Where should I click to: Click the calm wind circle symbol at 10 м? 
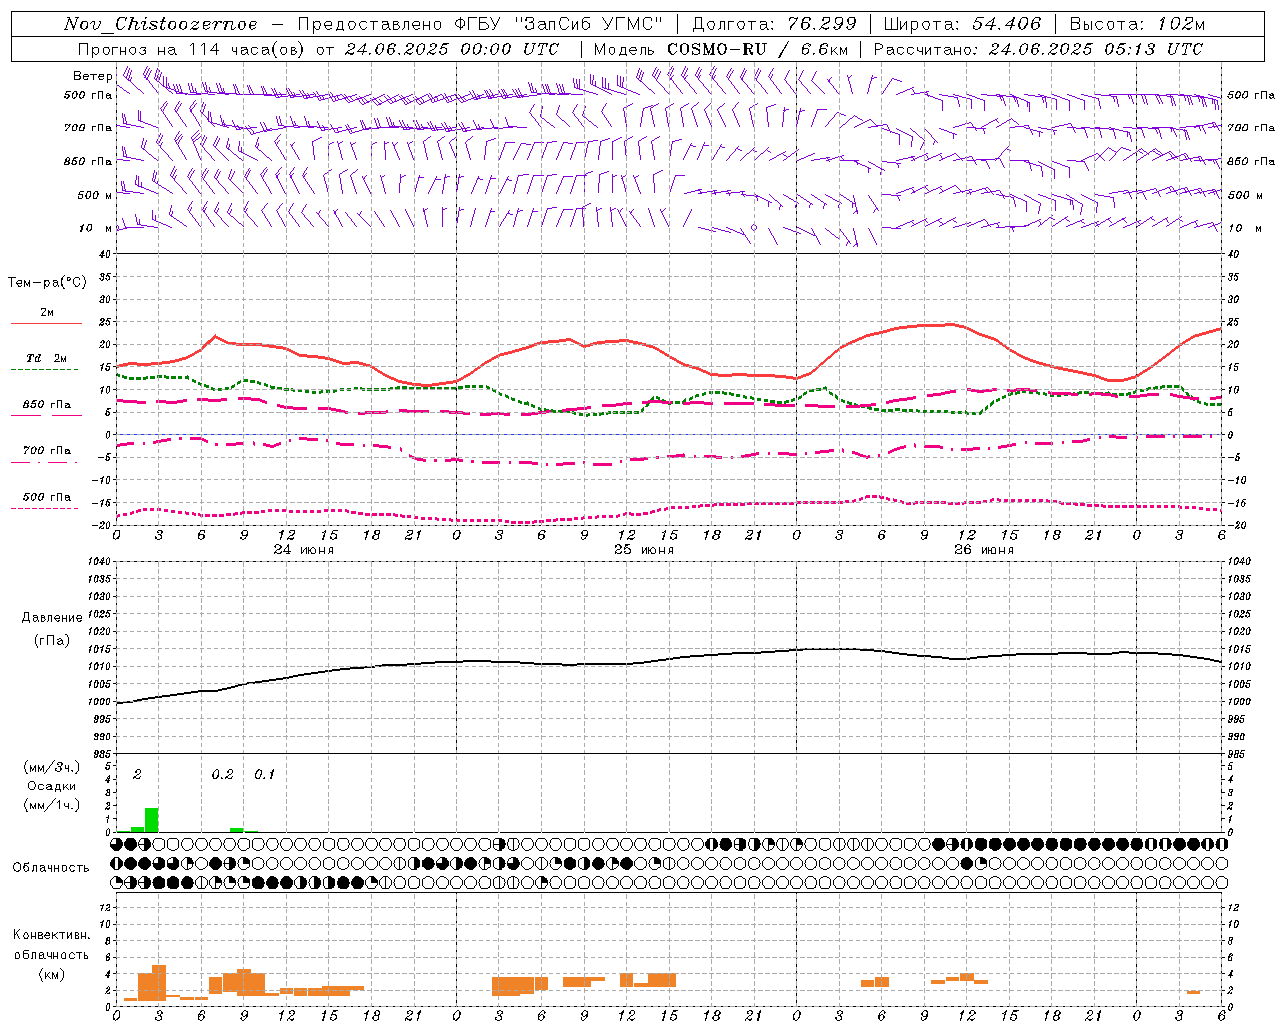pyautogui.click(x=754, y=228)
